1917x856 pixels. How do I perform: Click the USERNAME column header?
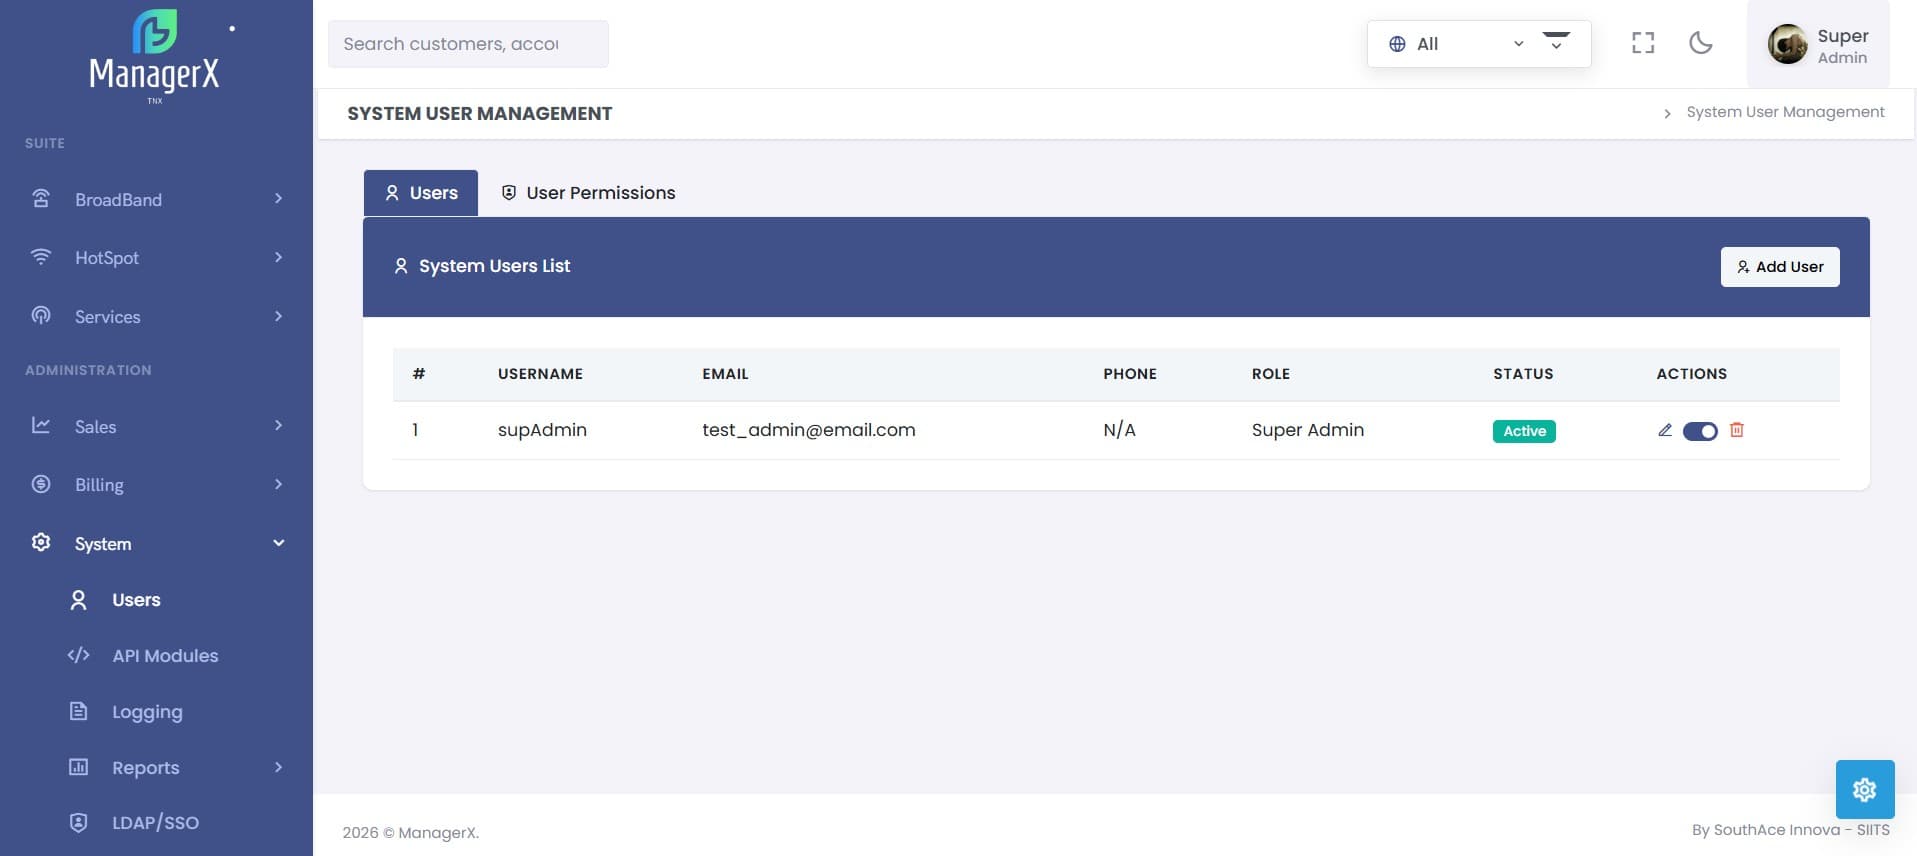(x=540, y=374)
